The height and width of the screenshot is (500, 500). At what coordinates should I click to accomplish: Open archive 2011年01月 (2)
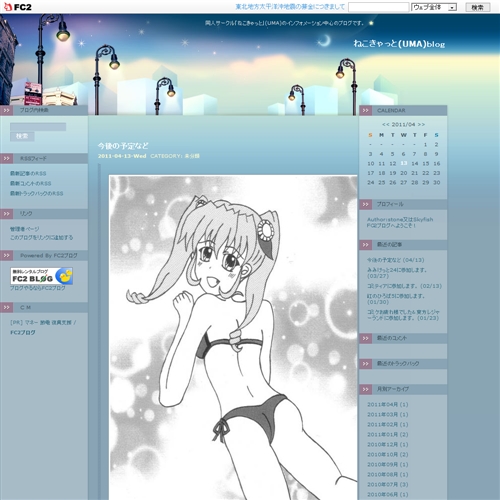pos(388,434)
